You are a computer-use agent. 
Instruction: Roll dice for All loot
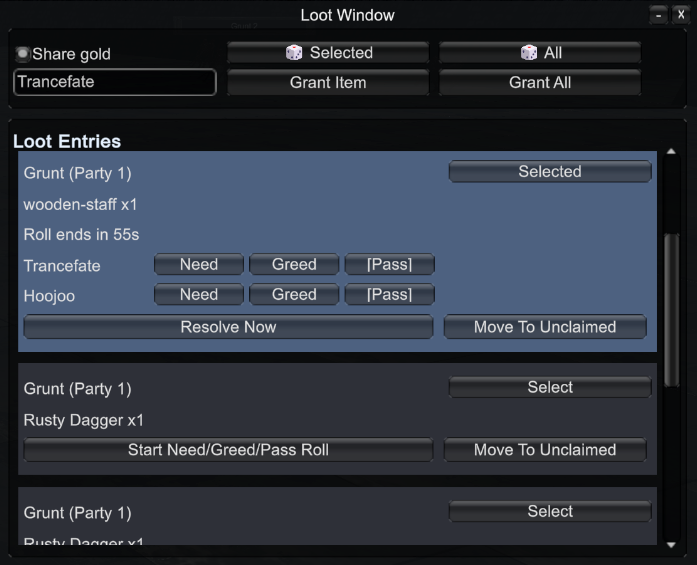click(540, 53)
